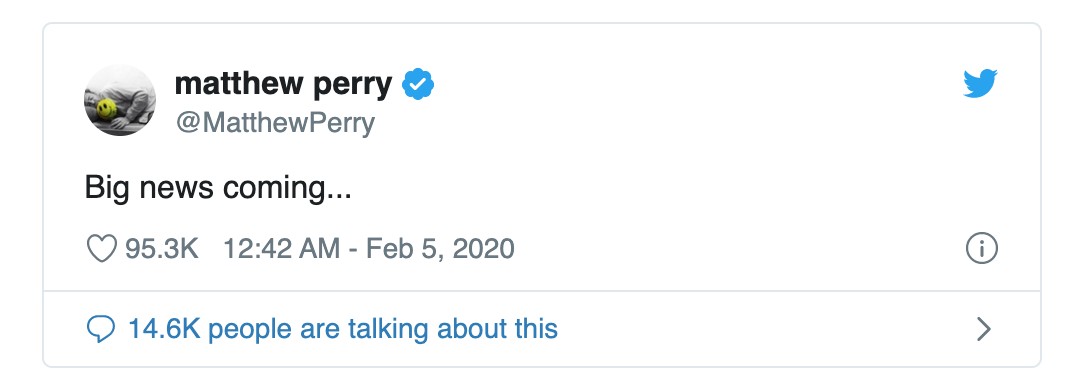Click the Feb 5, 2020 date
Image resolution: width=1068 pixels, height=388 pixels.
coord(440,249)
